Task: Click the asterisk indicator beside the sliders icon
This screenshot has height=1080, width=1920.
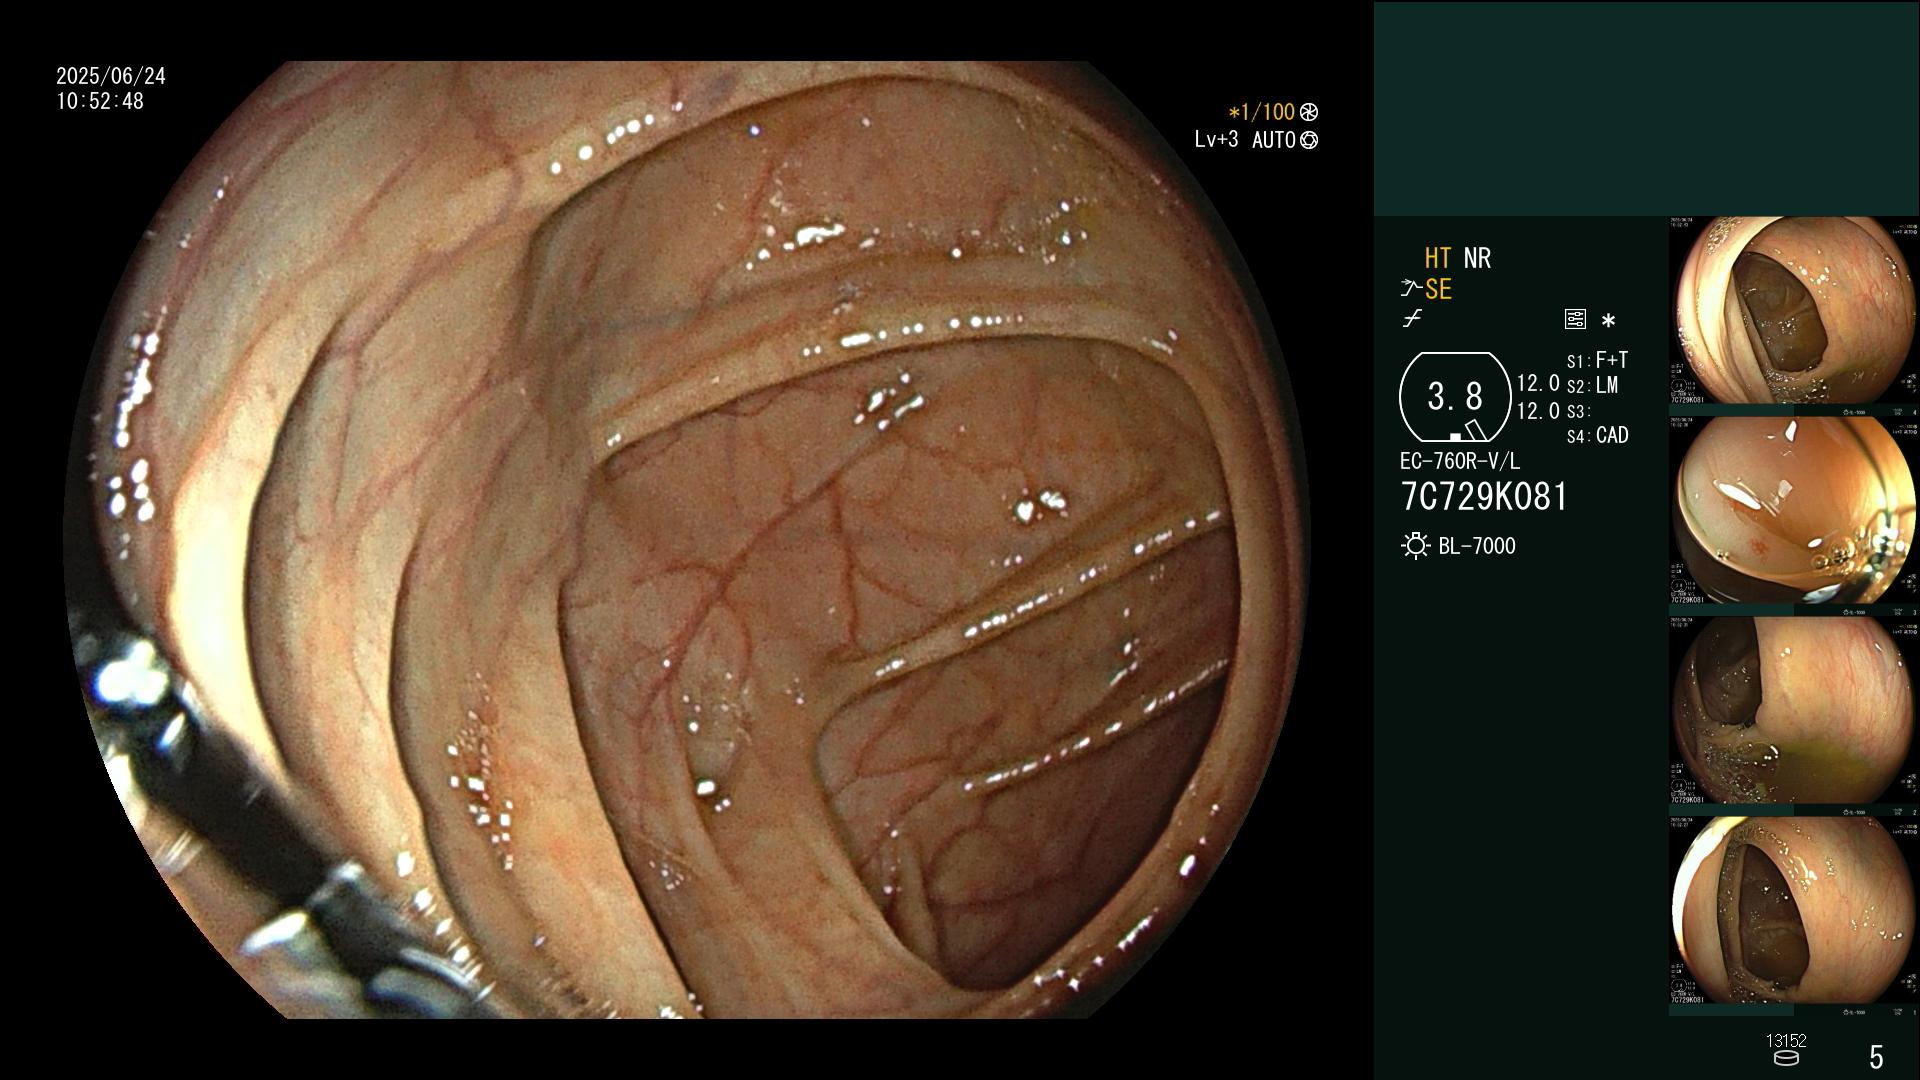Action: 1608,321
